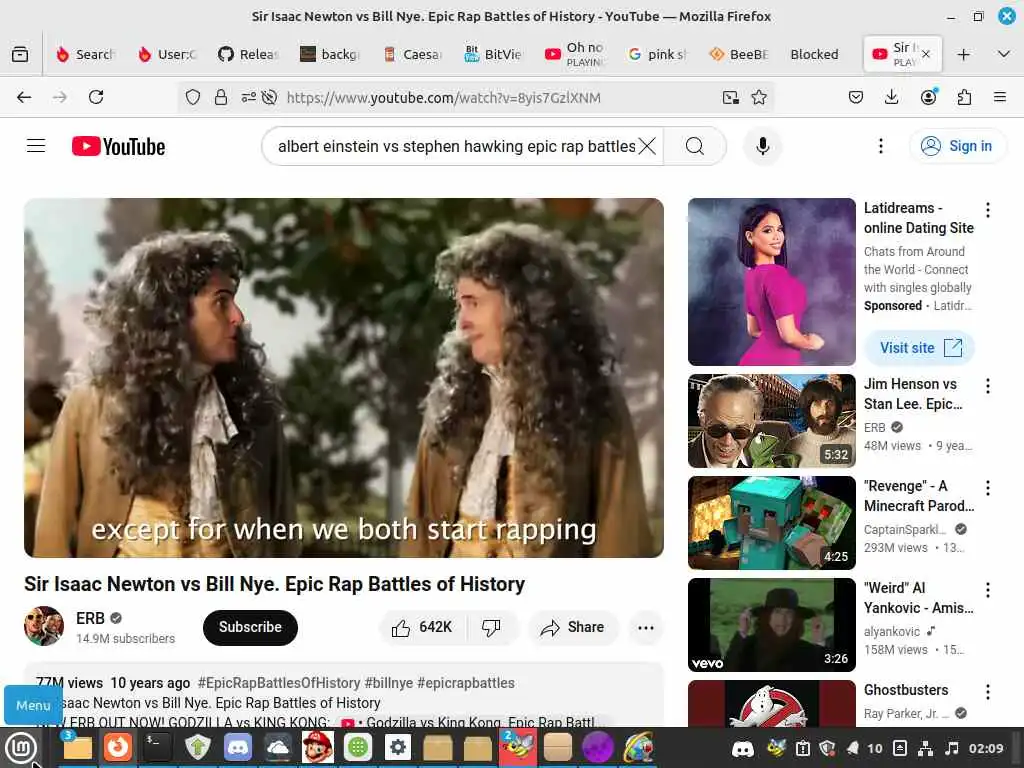Go back in Firefox
This screenshot has width=1024, height=768.
24,97
